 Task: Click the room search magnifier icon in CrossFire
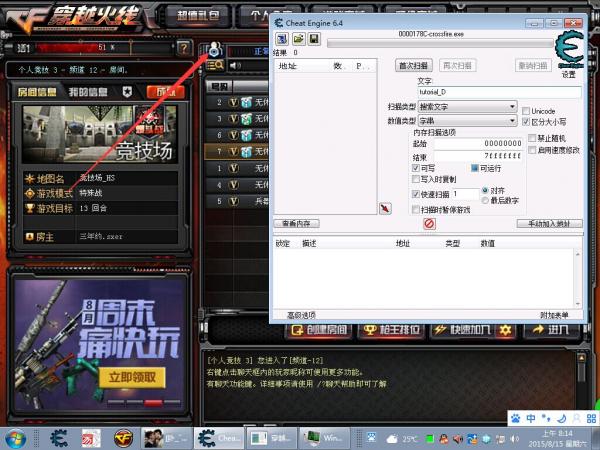tap(215, 65)
